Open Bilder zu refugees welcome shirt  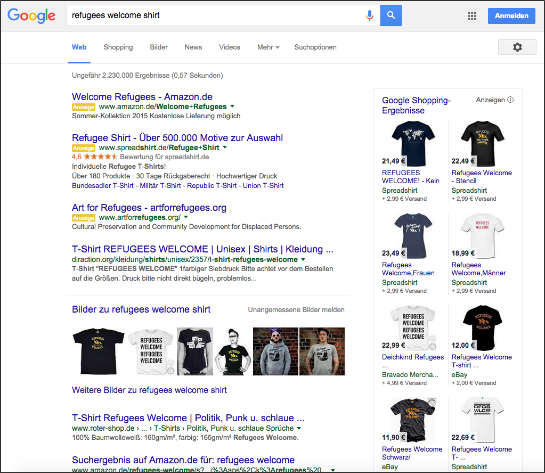coord(141,309)
